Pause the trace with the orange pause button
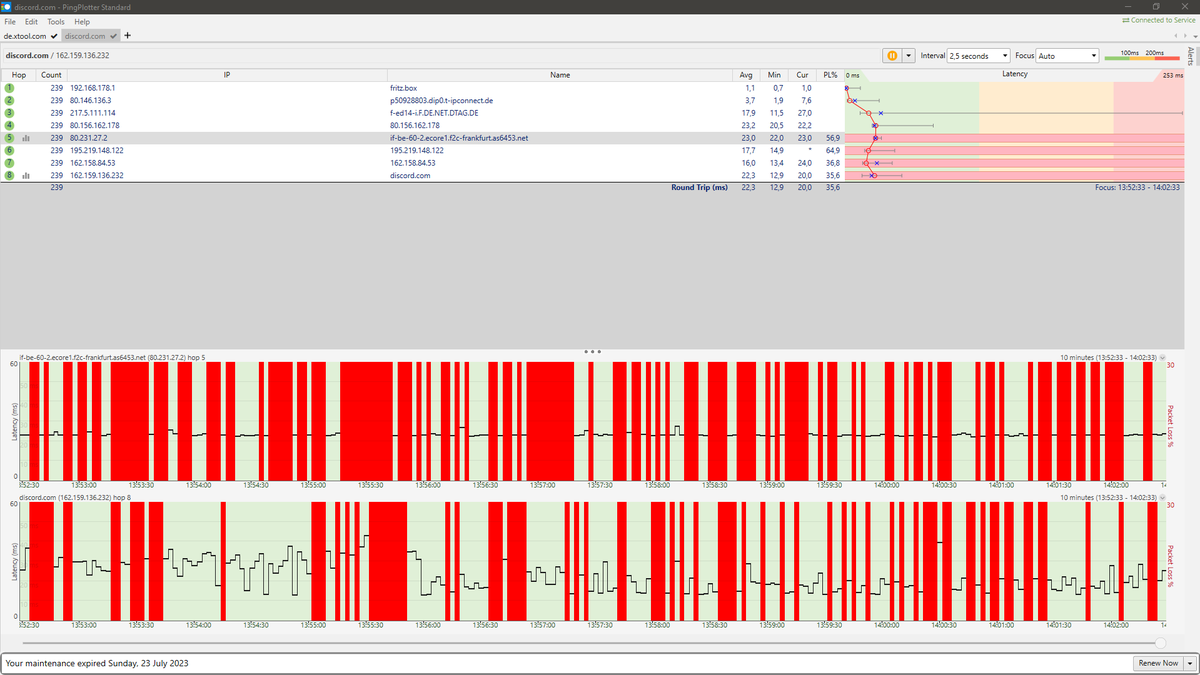 (890, 56)
